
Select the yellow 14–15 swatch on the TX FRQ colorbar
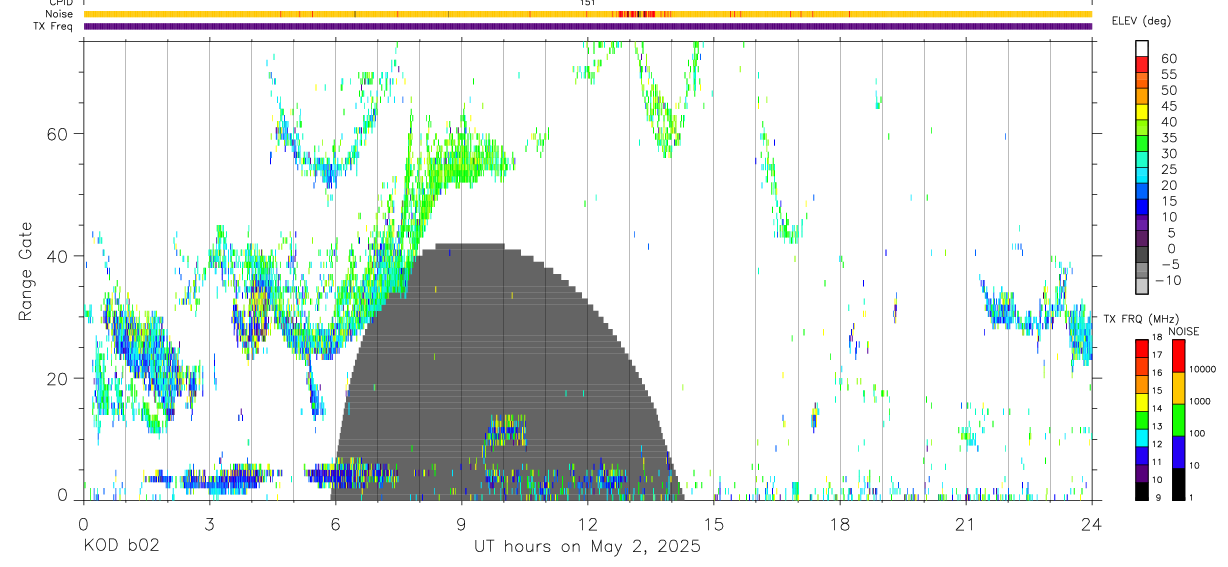tap(1141, 402)
